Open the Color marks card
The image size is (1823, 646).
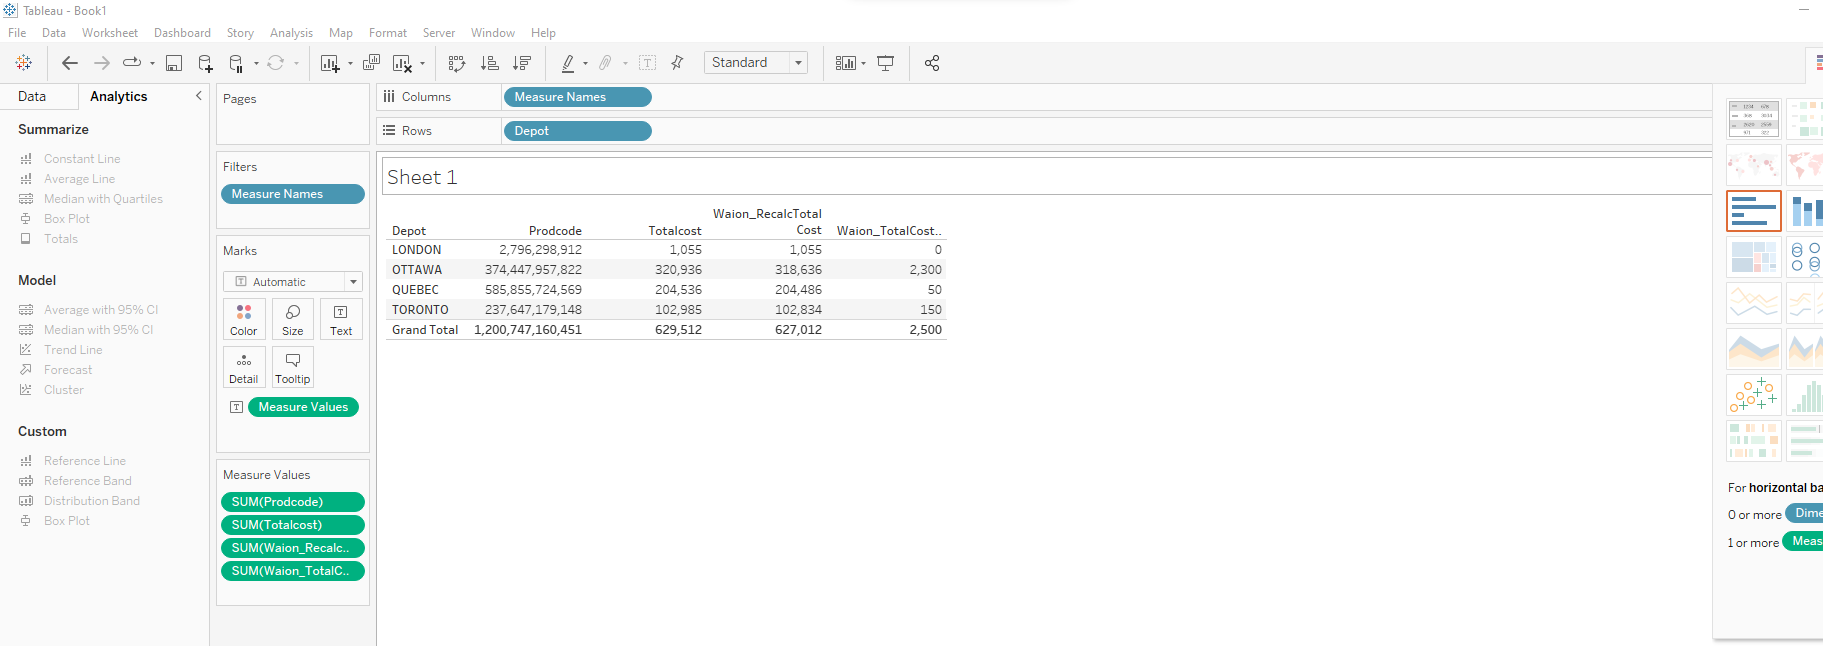[244, 319]
